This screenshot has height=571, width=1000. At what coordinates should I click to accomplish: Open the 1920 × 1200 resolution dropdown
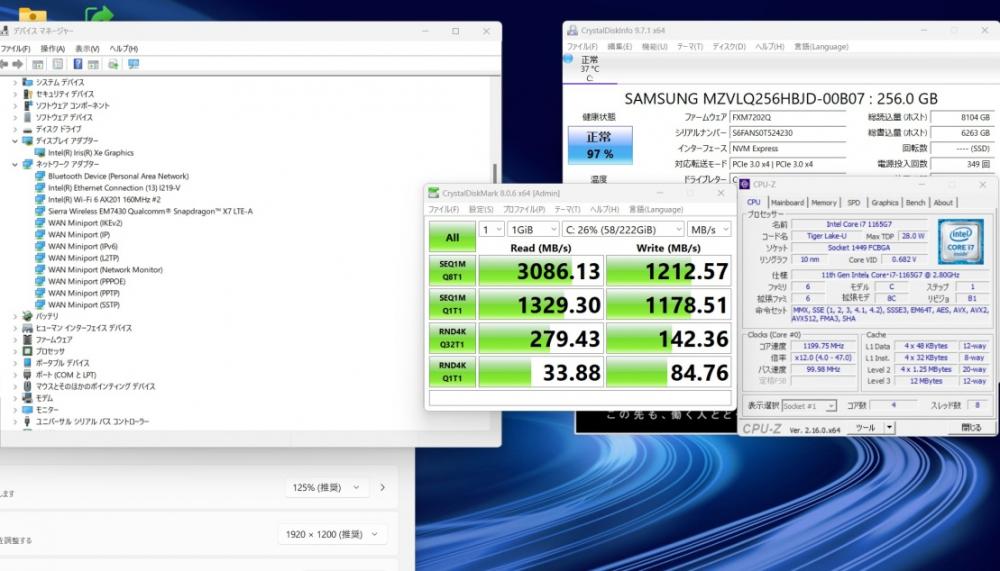[332, 535]
